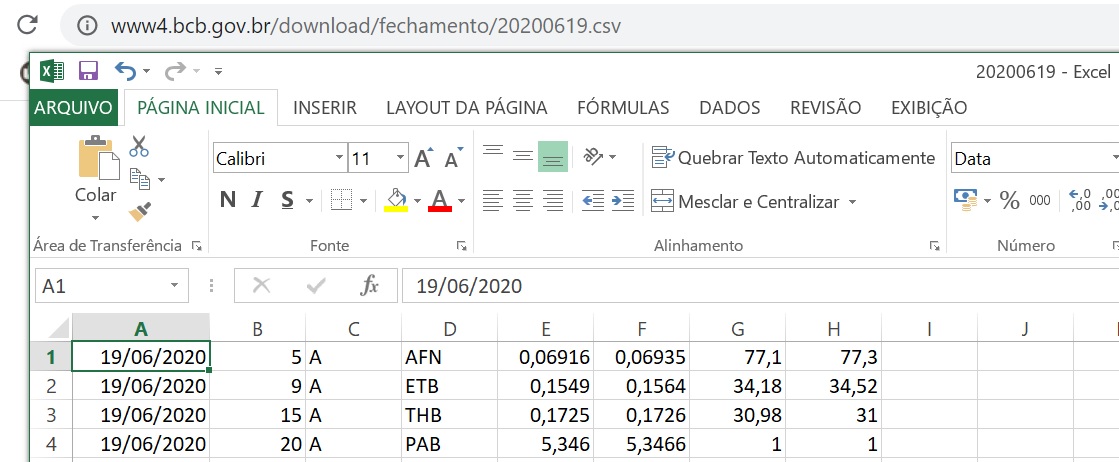1119x462 pixels.
Task: Redo the last action
Action: pyautogui.click(x=175, y=71)
